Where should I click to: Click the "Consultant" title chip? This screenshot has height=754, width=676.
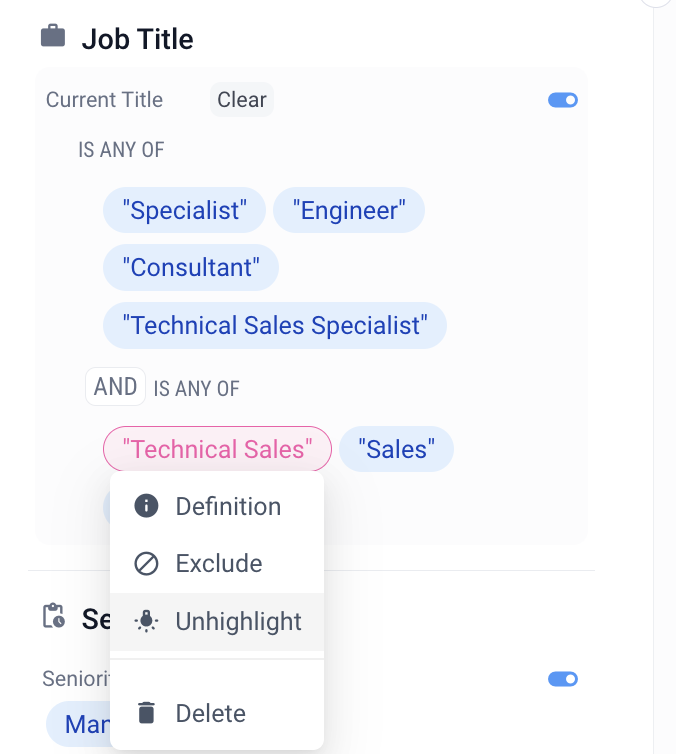(x=191, y=268)
